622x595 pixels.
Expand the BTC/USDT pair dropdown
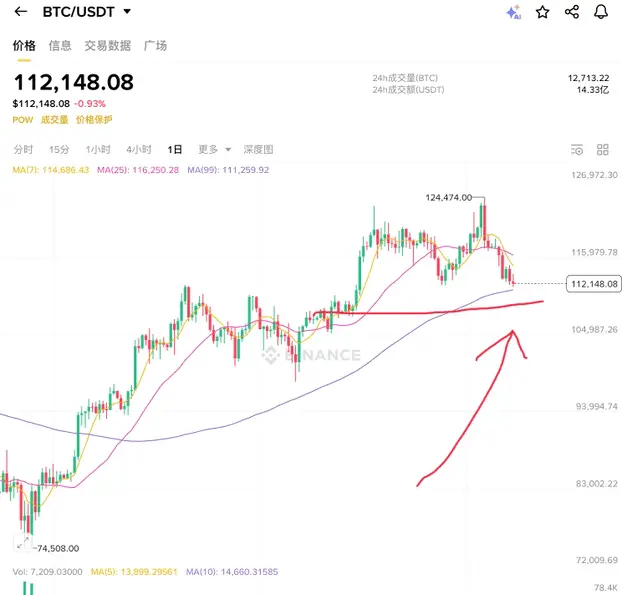127,12
